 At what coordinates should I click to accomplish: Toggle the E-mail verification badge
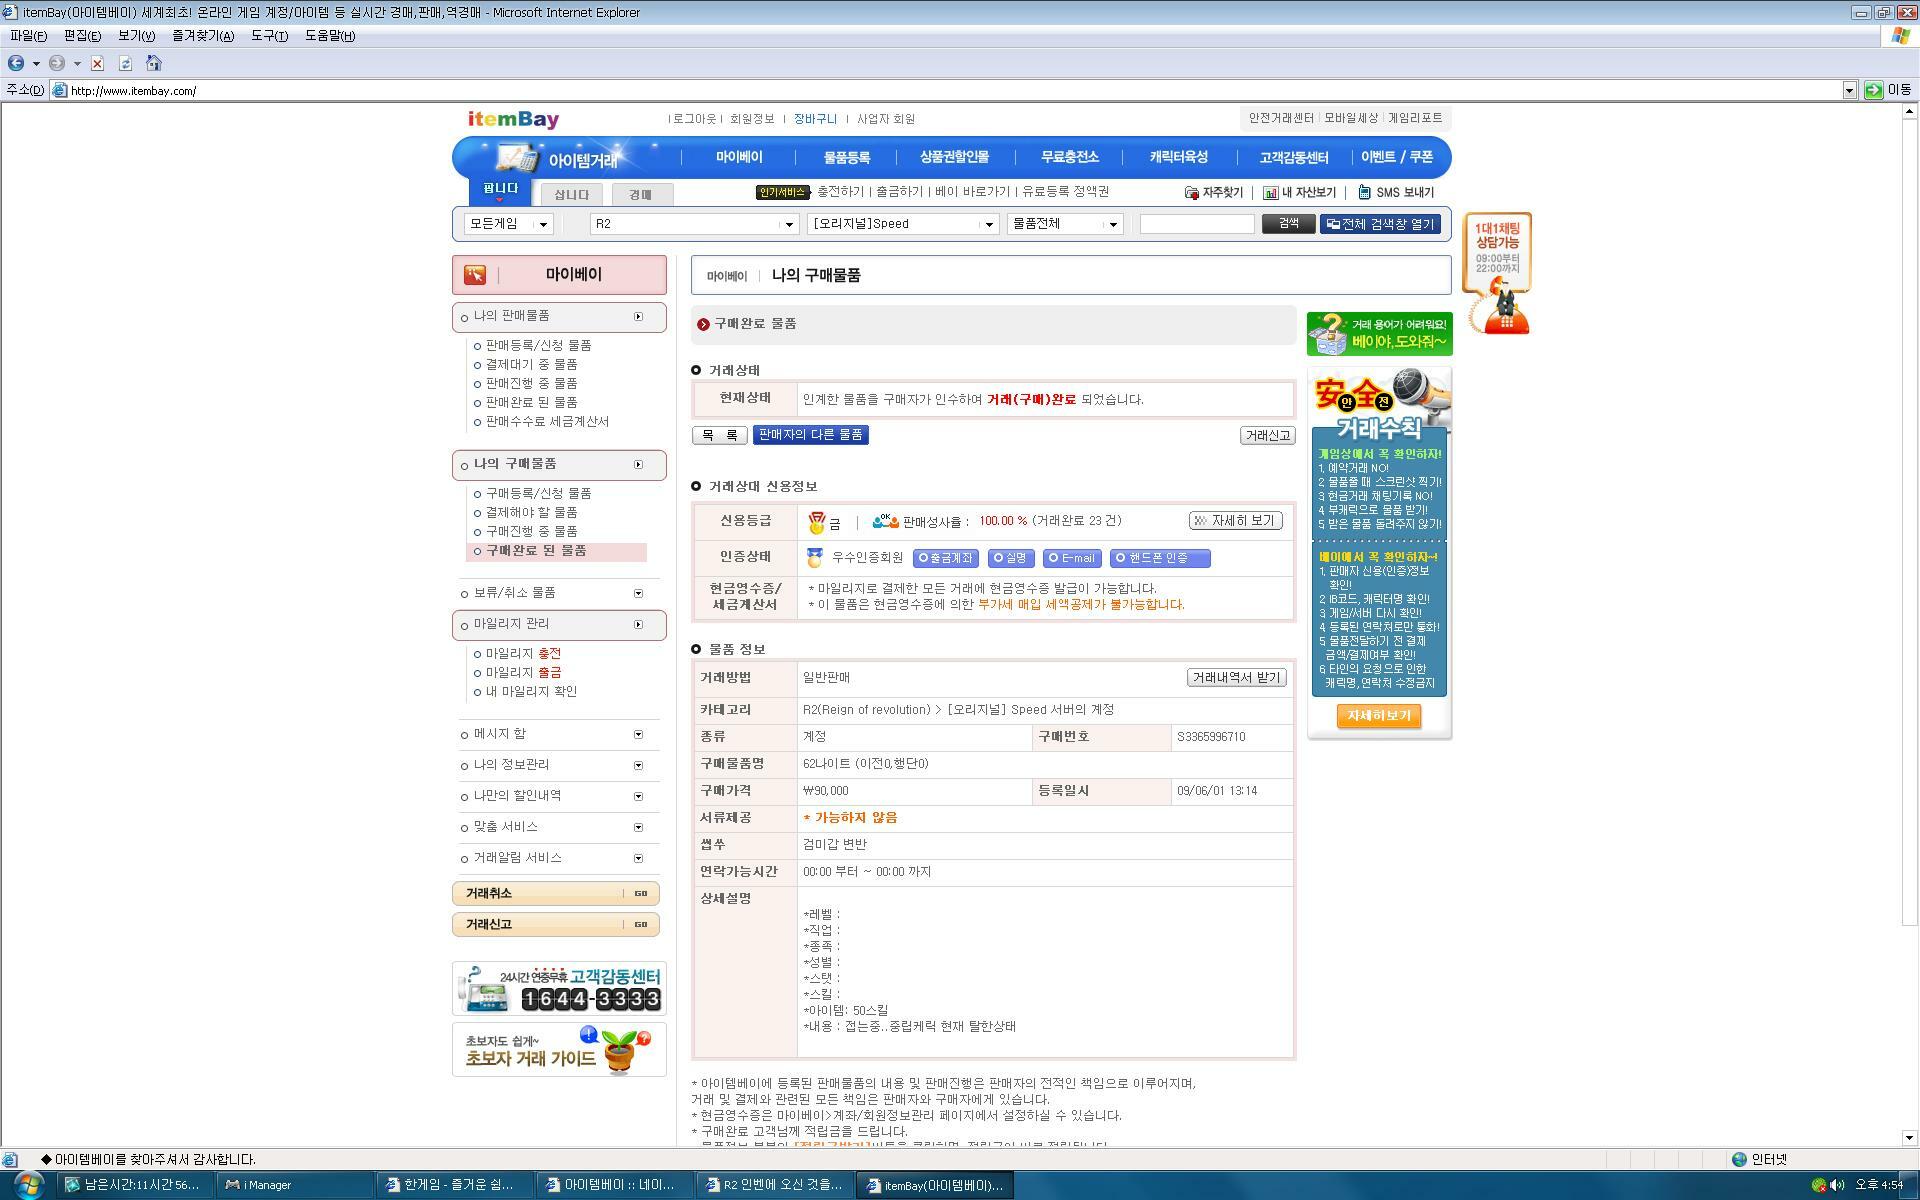[x=1071, y=559]
